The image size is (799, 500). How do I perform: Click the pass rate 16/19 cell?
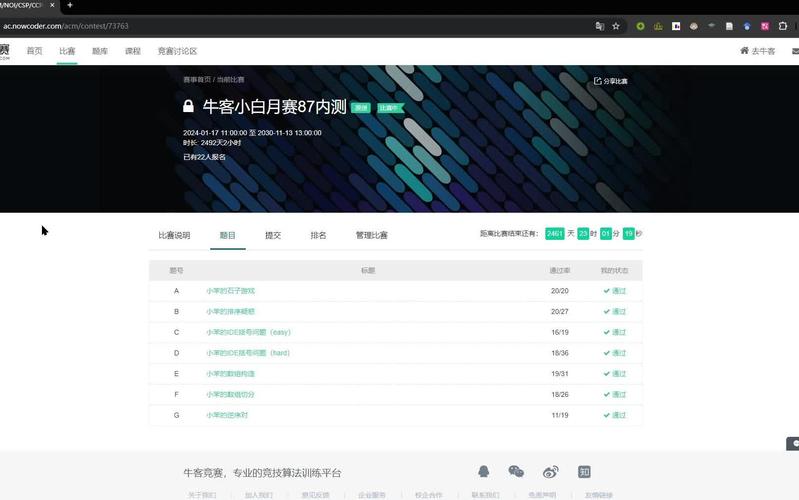(x=560, y=332)
